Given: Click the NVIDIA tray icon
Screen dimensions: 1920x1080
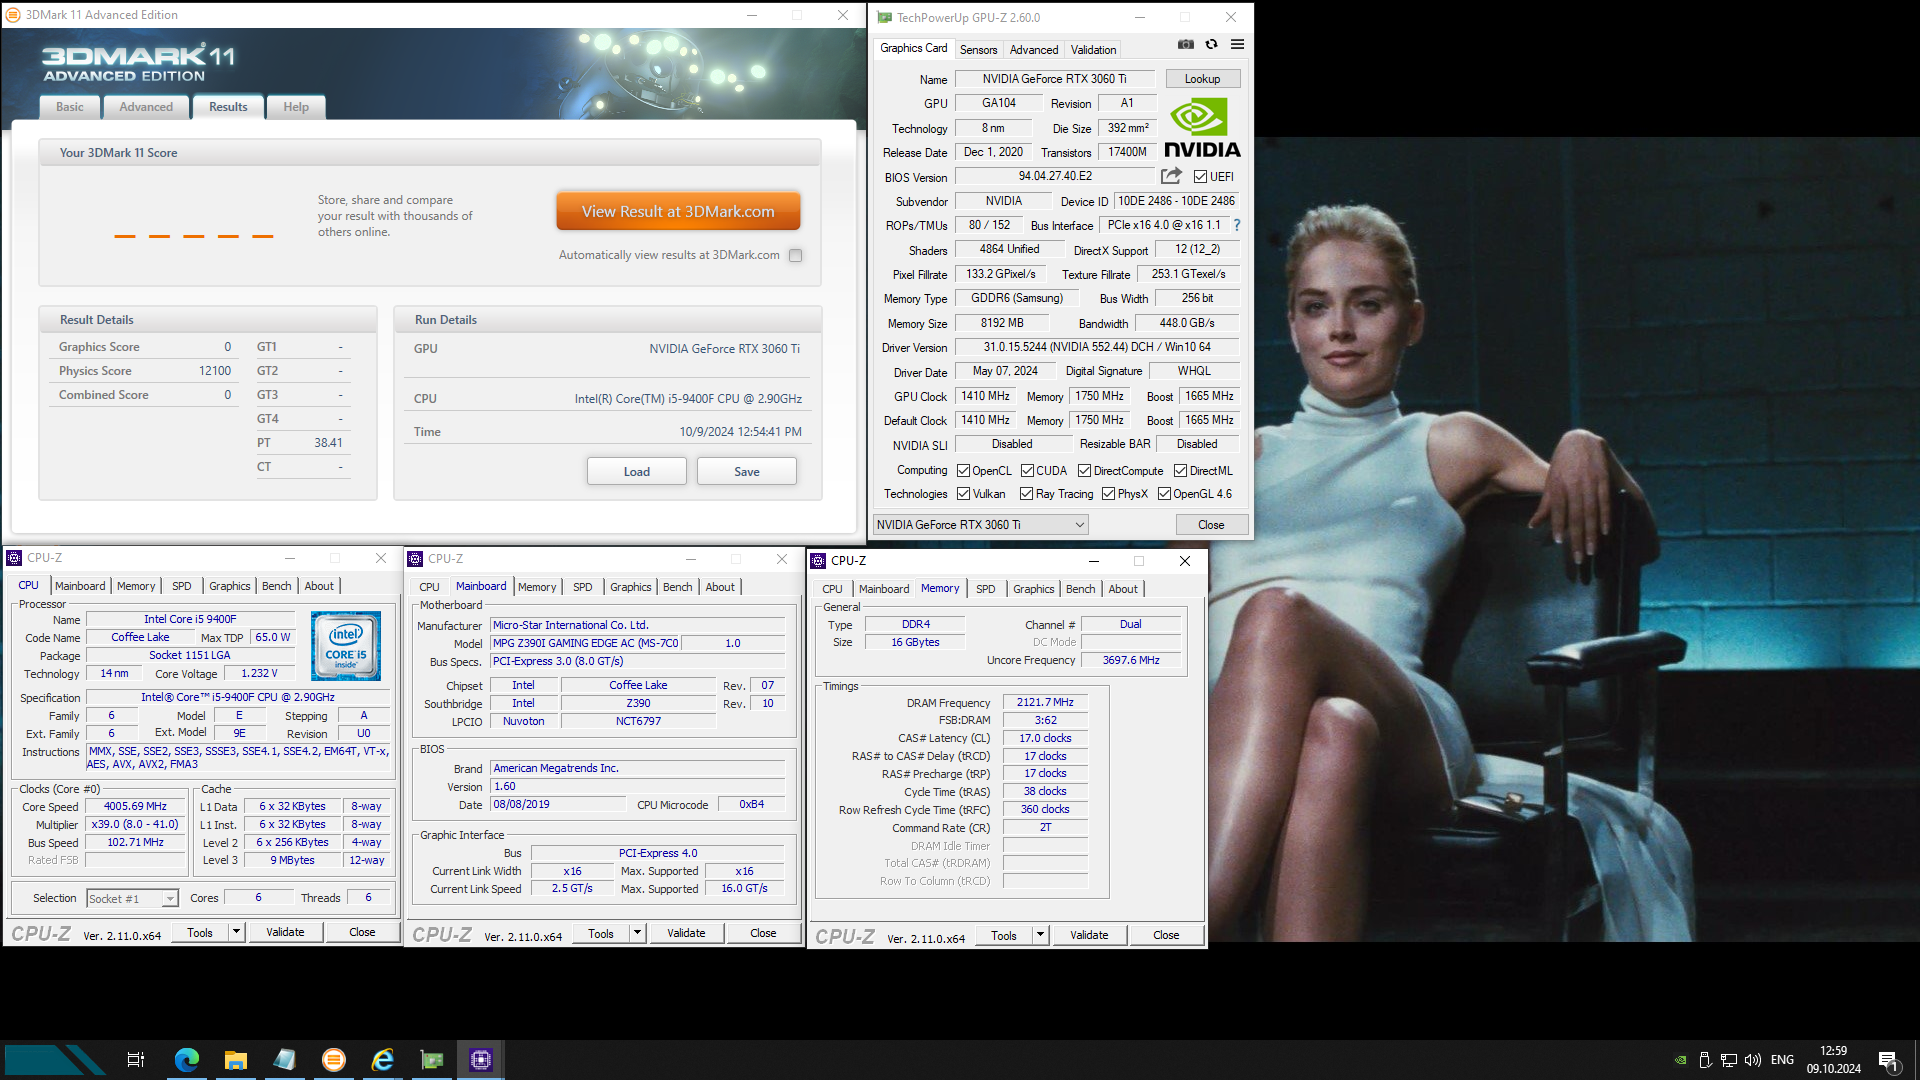Looking at the screenshot, I should (1681, 1060).
